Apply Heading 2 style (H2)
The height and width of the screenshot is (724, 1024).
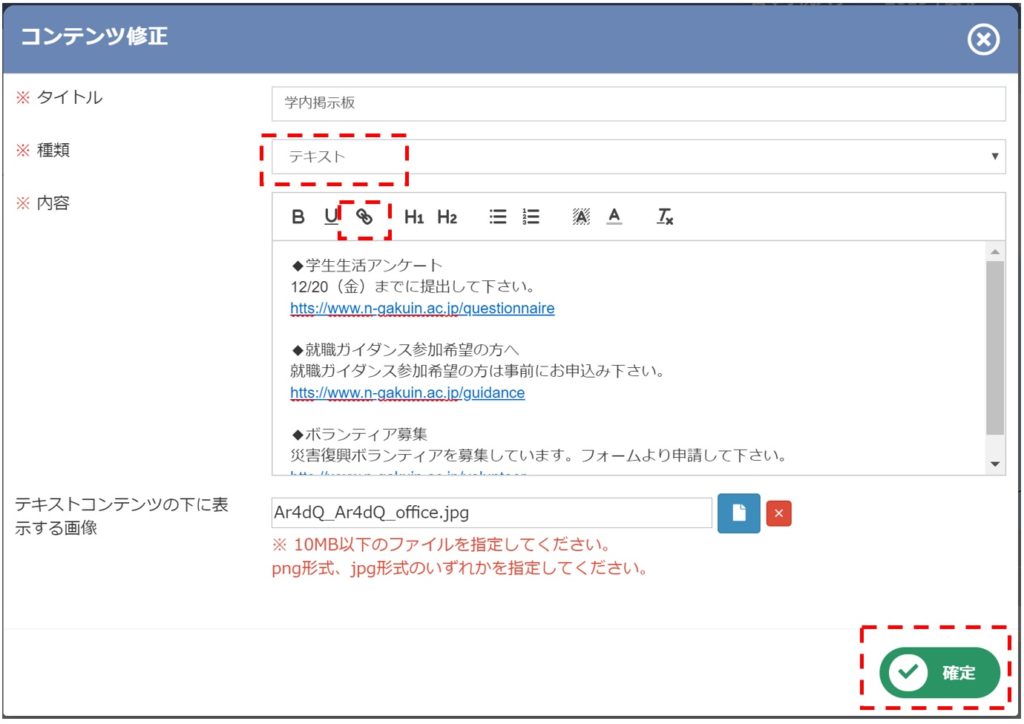tap(447, 217)
